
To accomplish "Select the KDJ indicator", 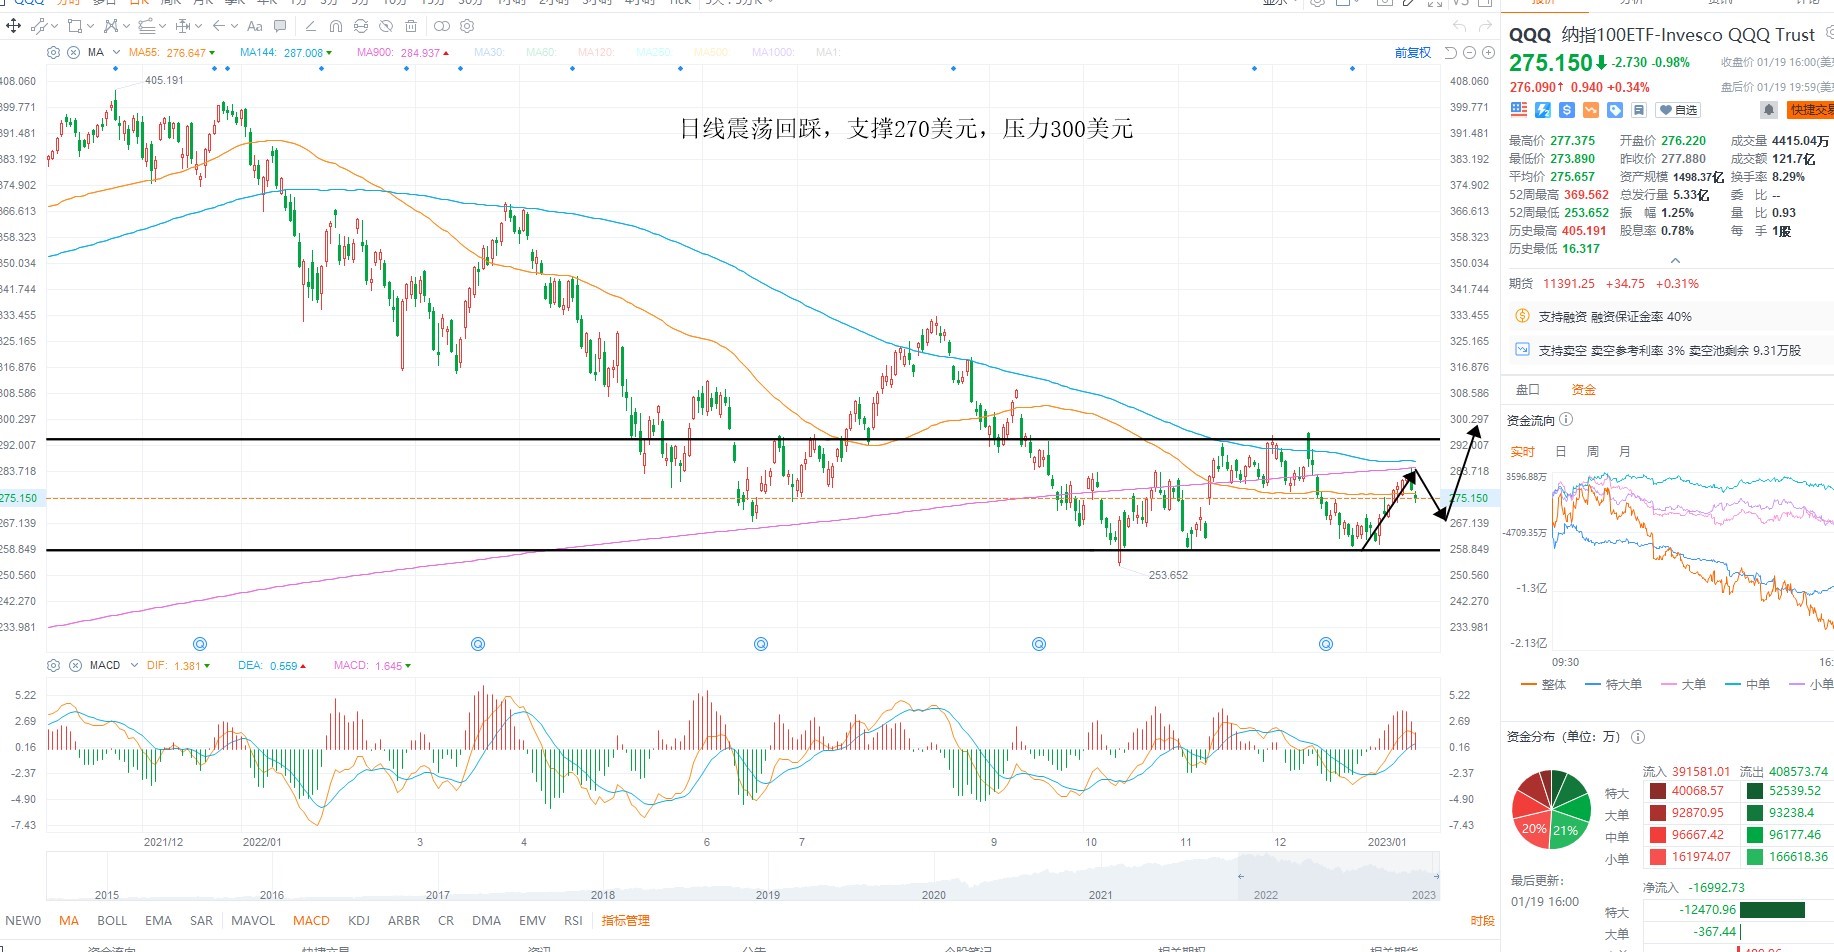I will 359,921.
